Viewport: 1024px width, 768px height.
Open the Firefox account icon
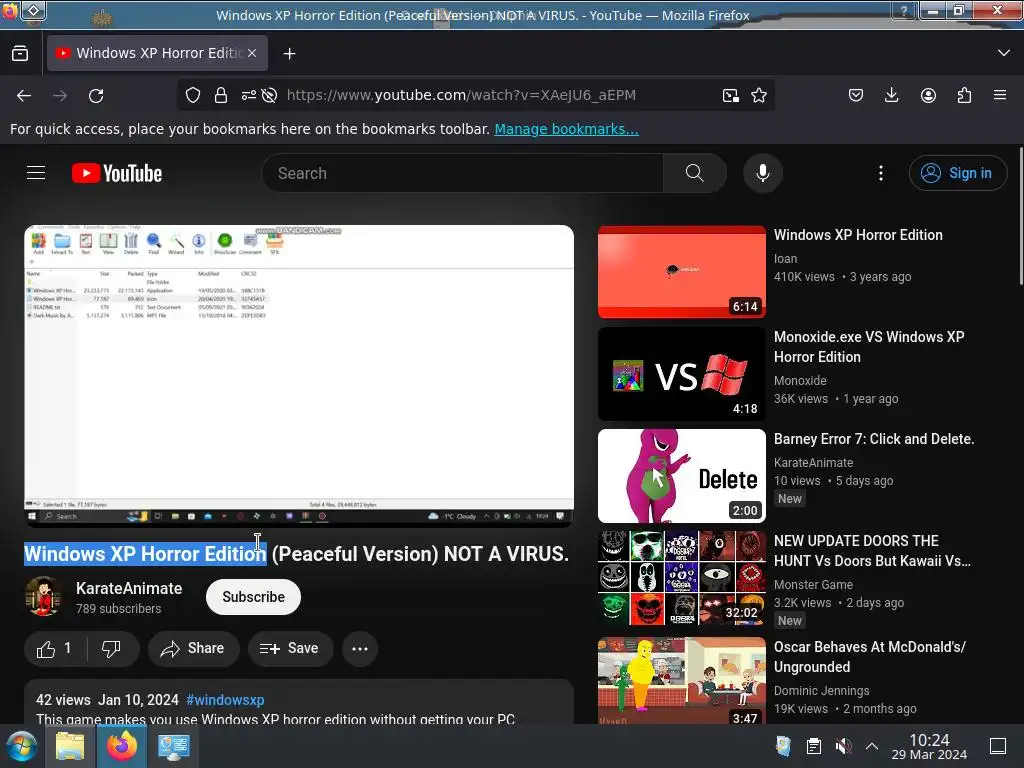[x=928, y=95]
